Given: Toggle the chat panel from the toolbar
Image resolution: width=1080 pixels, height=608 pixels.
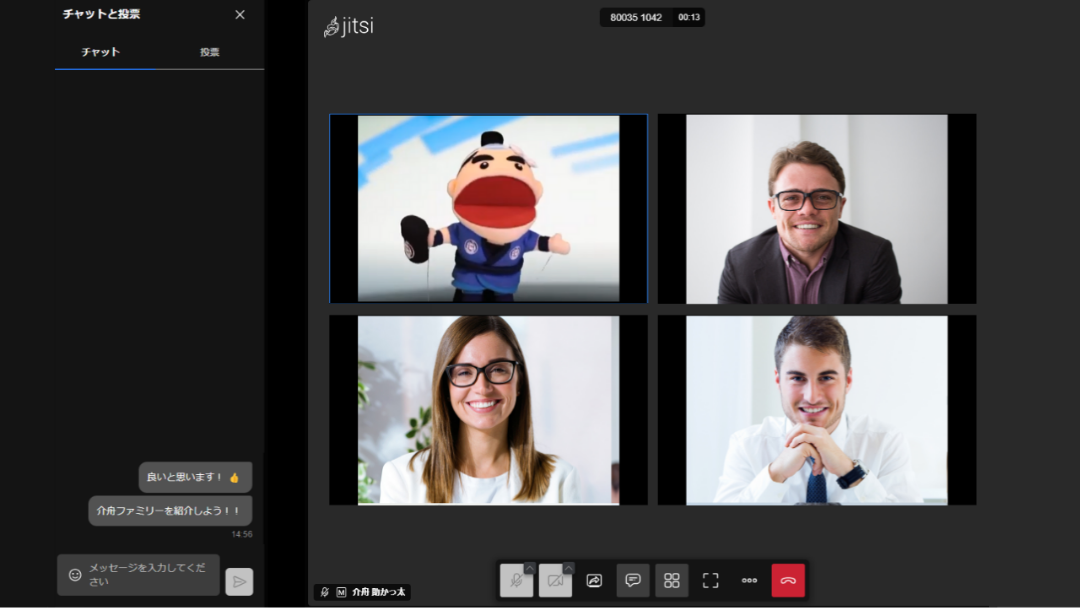Looking at the screenshot, I should point(632,580).
